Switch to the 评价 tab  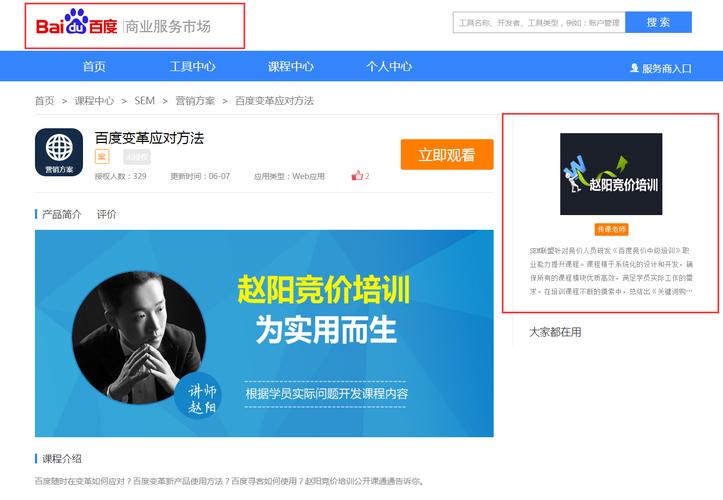[x=106, y=214]
